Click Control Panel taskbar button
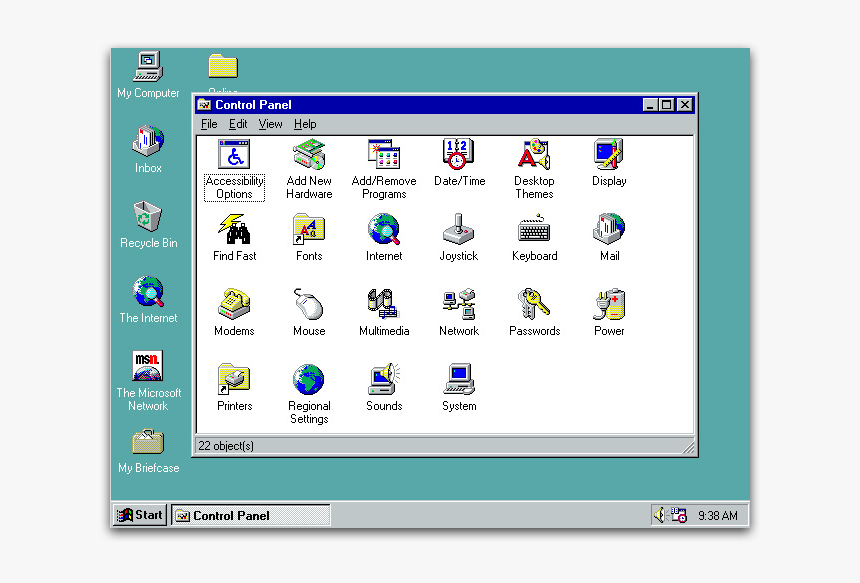The height and width of the screenshot is (583, 860). point(250,516)
